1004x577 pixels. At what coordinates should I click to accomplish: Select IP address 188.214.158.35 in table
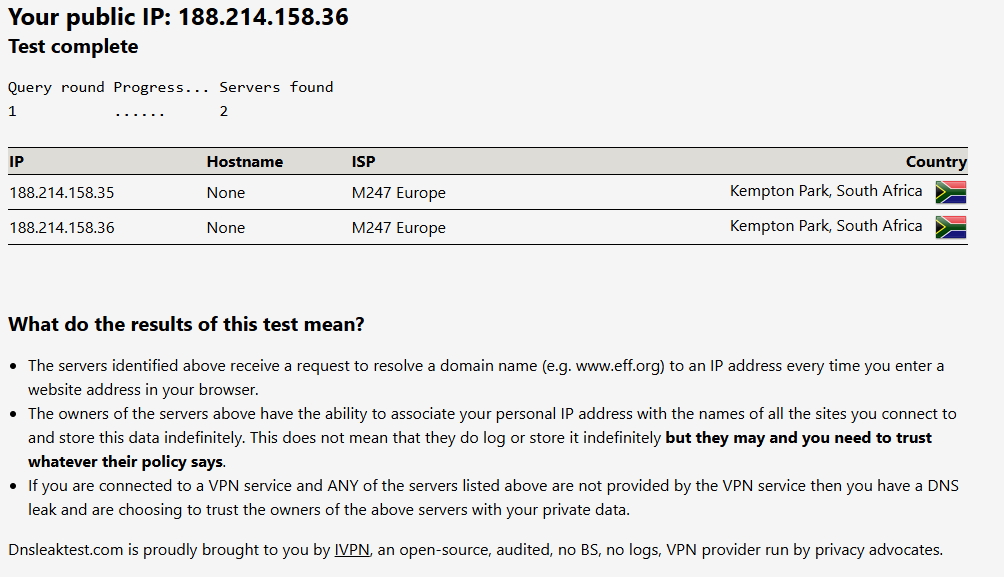coord(61,192)
